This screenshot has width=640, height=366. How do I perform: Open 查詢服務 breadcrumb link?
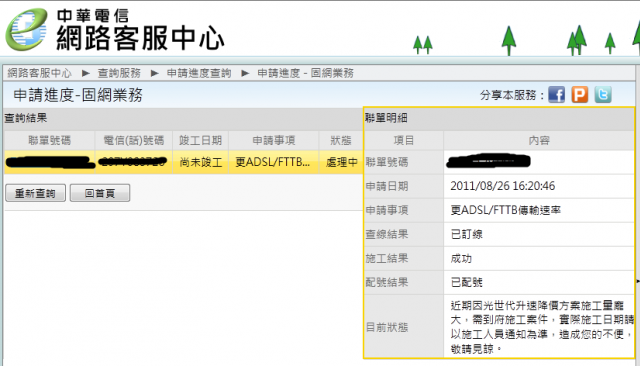pos(119,73)
